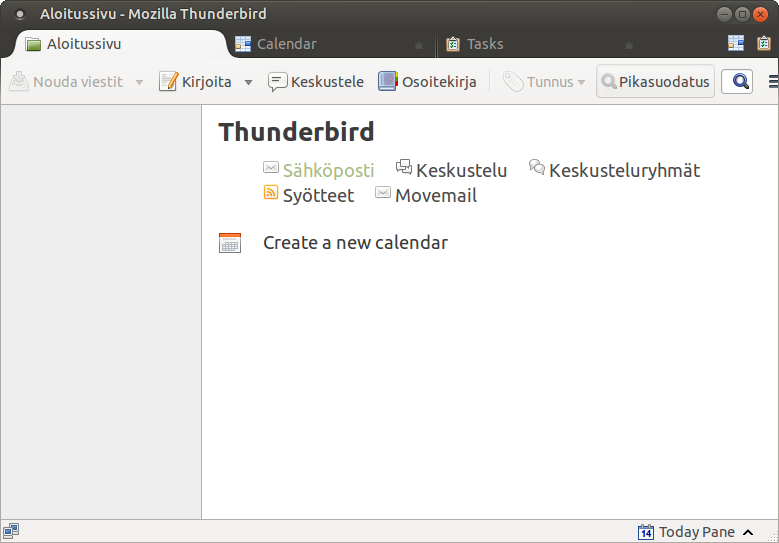Viewport: 779px width, 543px height.
Task: Click the calendar icon at tab bar right
Action: pyautogui.click(x=736, y=43)
